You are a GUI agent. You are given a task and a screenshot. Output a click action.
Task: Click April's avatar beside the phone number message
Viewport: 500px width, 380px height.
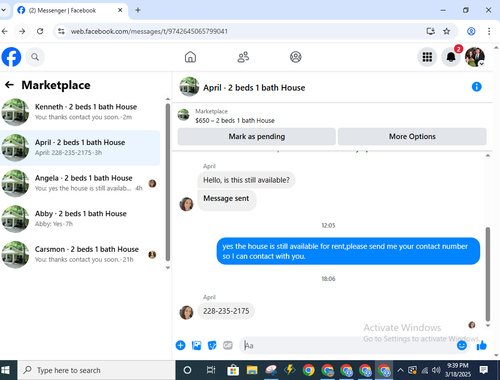[x=186, y=313]
